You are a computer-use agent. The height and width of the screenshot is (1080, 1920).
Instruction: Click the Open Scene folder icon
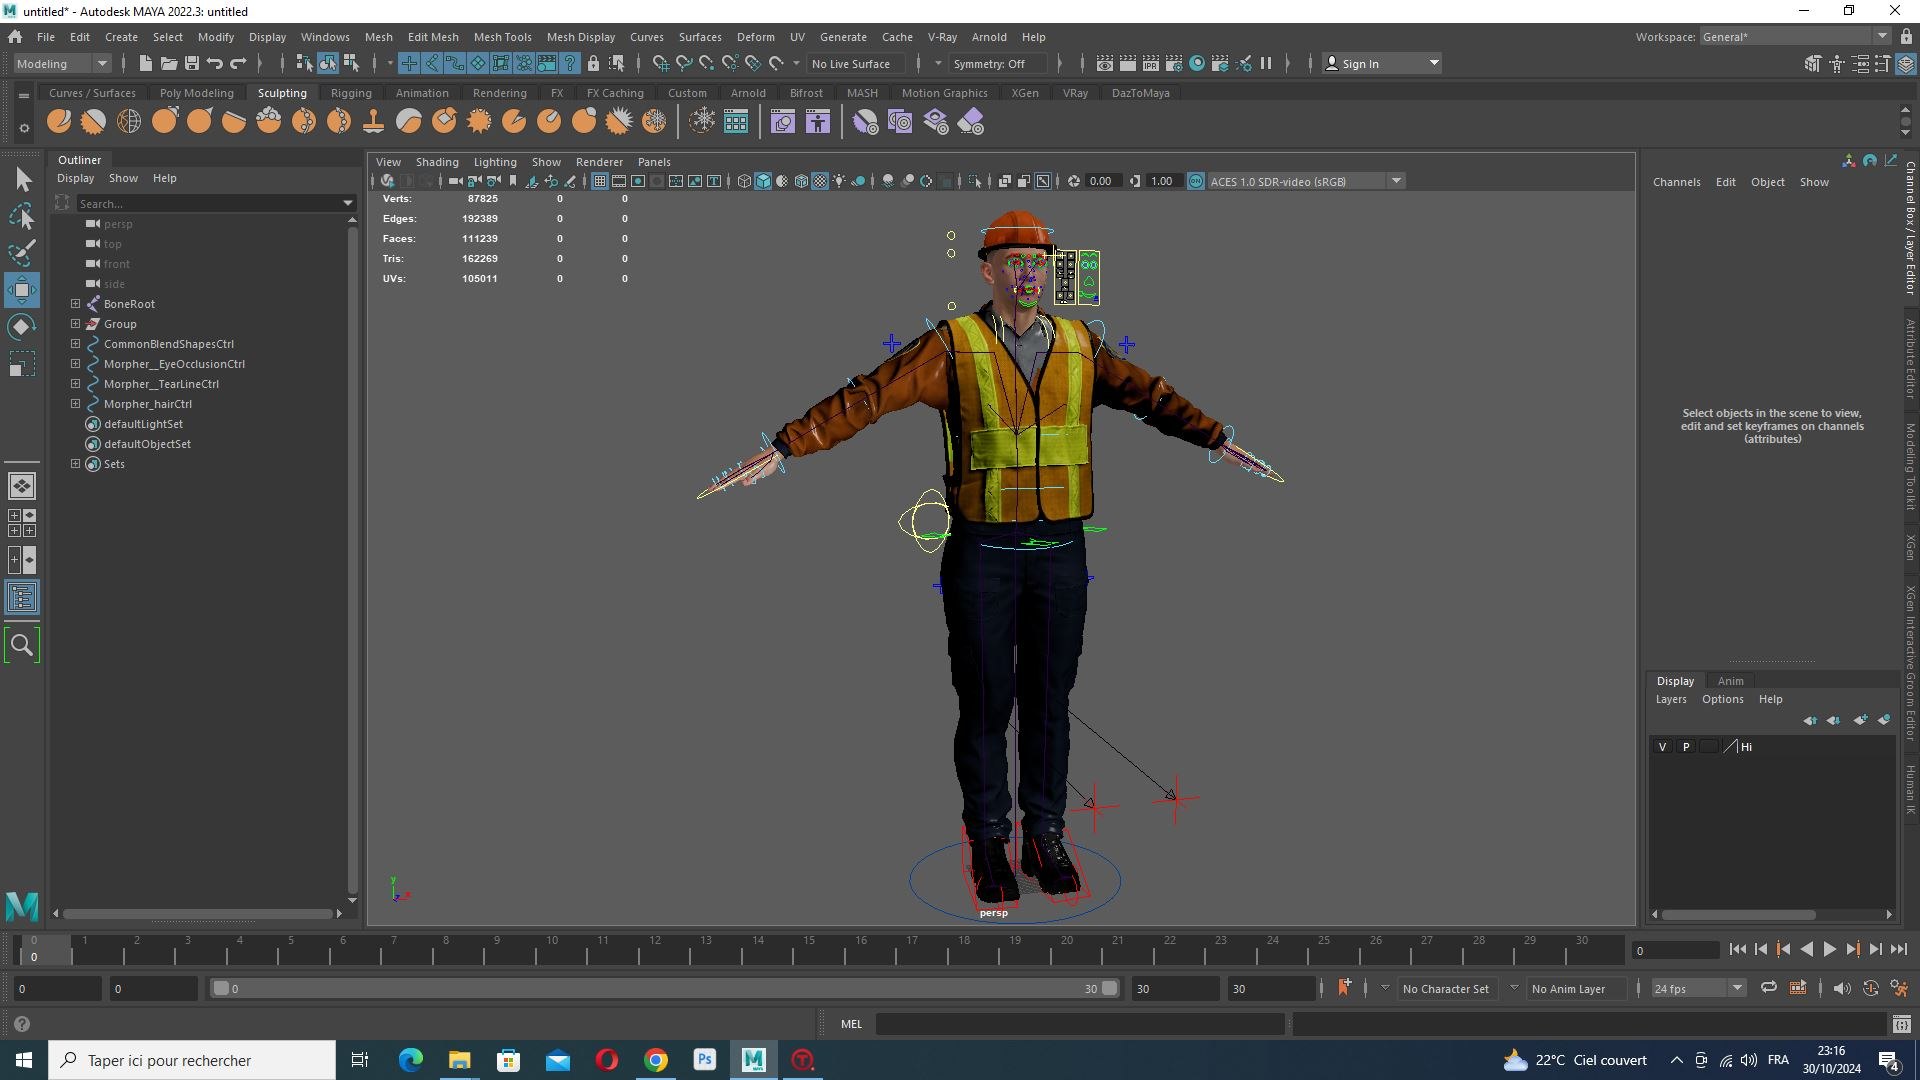tap(168, 63)
